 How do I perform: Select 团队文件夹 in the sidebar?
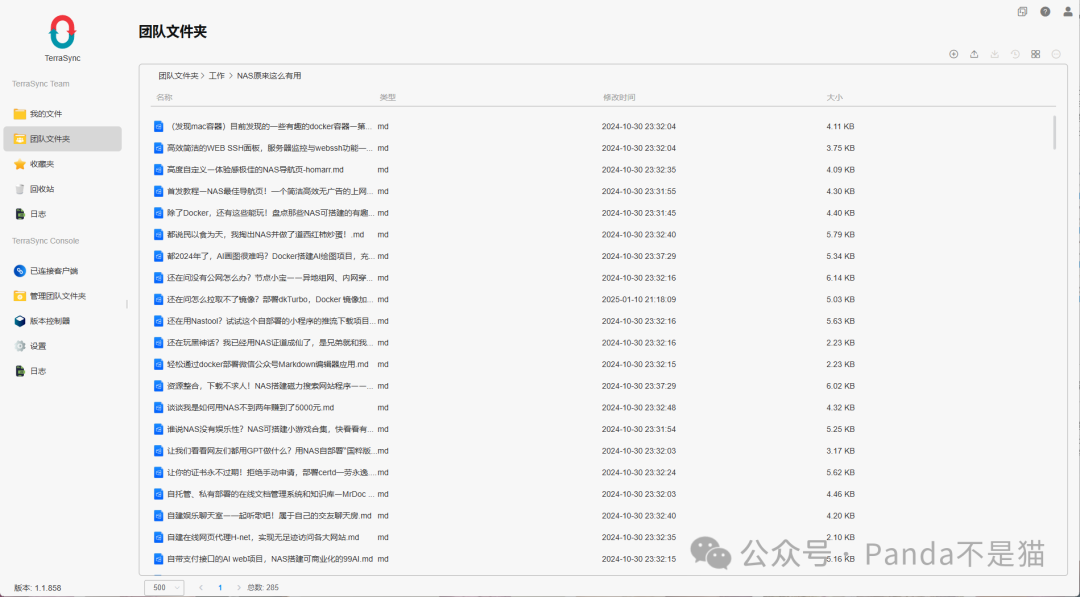pyautogui.click(x=63, y=138)
